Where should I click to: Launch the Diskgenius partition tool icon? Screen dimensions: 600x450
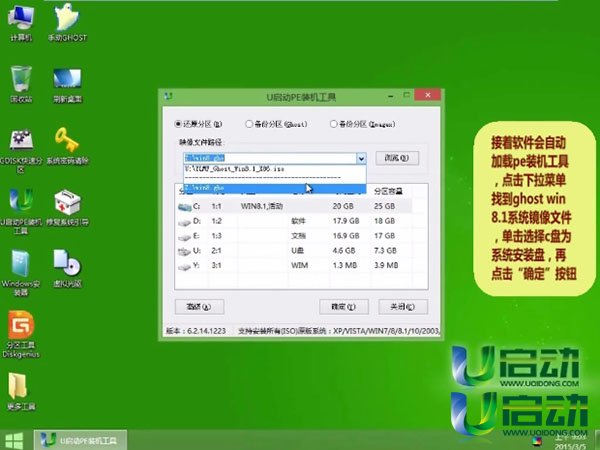(x=21, y=334)
